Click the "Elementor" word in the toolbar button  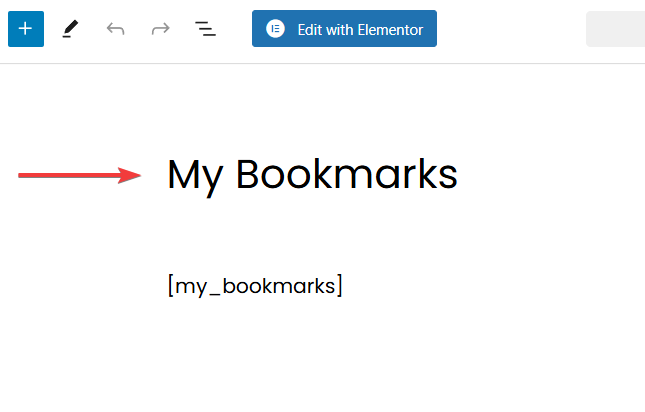(390, 30)
